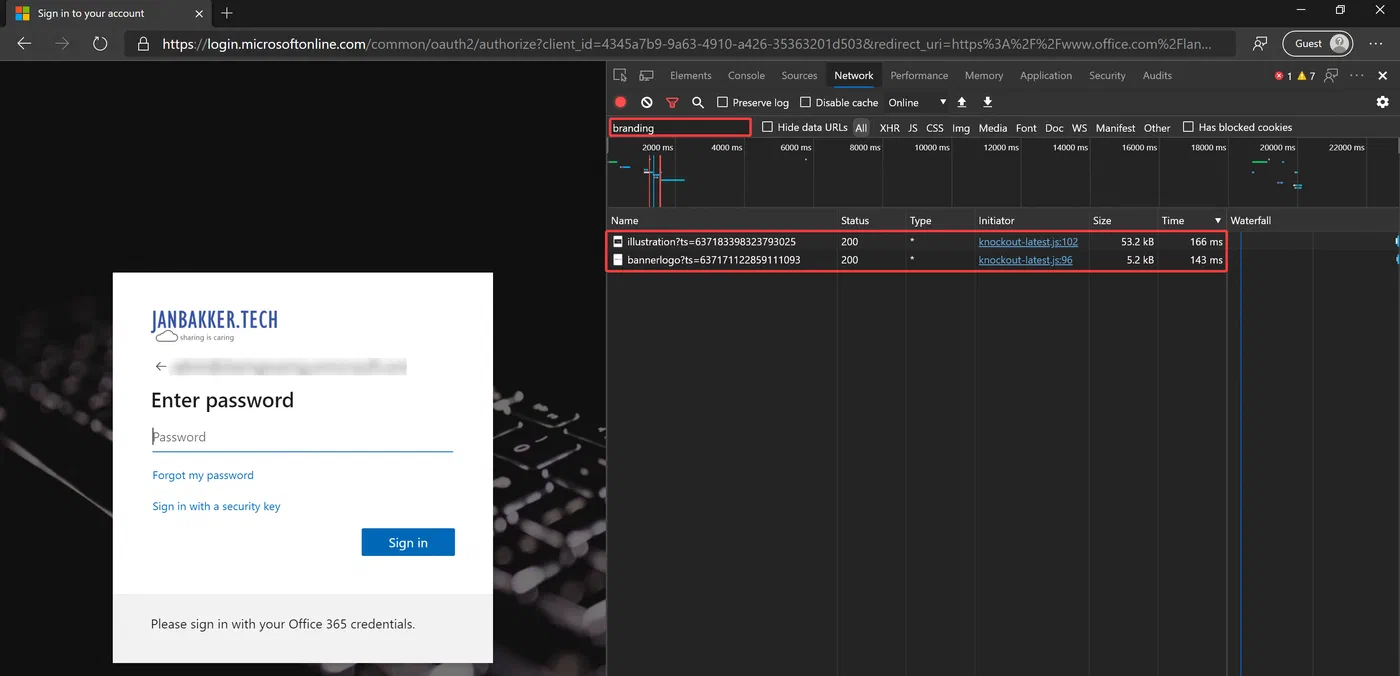Open the network settings gear icon
Screen dimensions: 1400x676
pyautogui.click(x=1383, y=102)
